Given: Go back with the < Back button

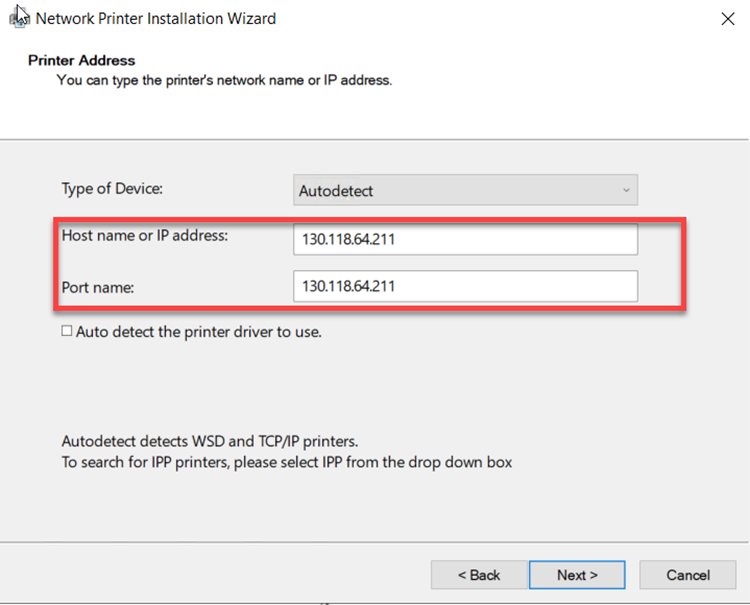Looking at the screenshot, I should point(478,575).
